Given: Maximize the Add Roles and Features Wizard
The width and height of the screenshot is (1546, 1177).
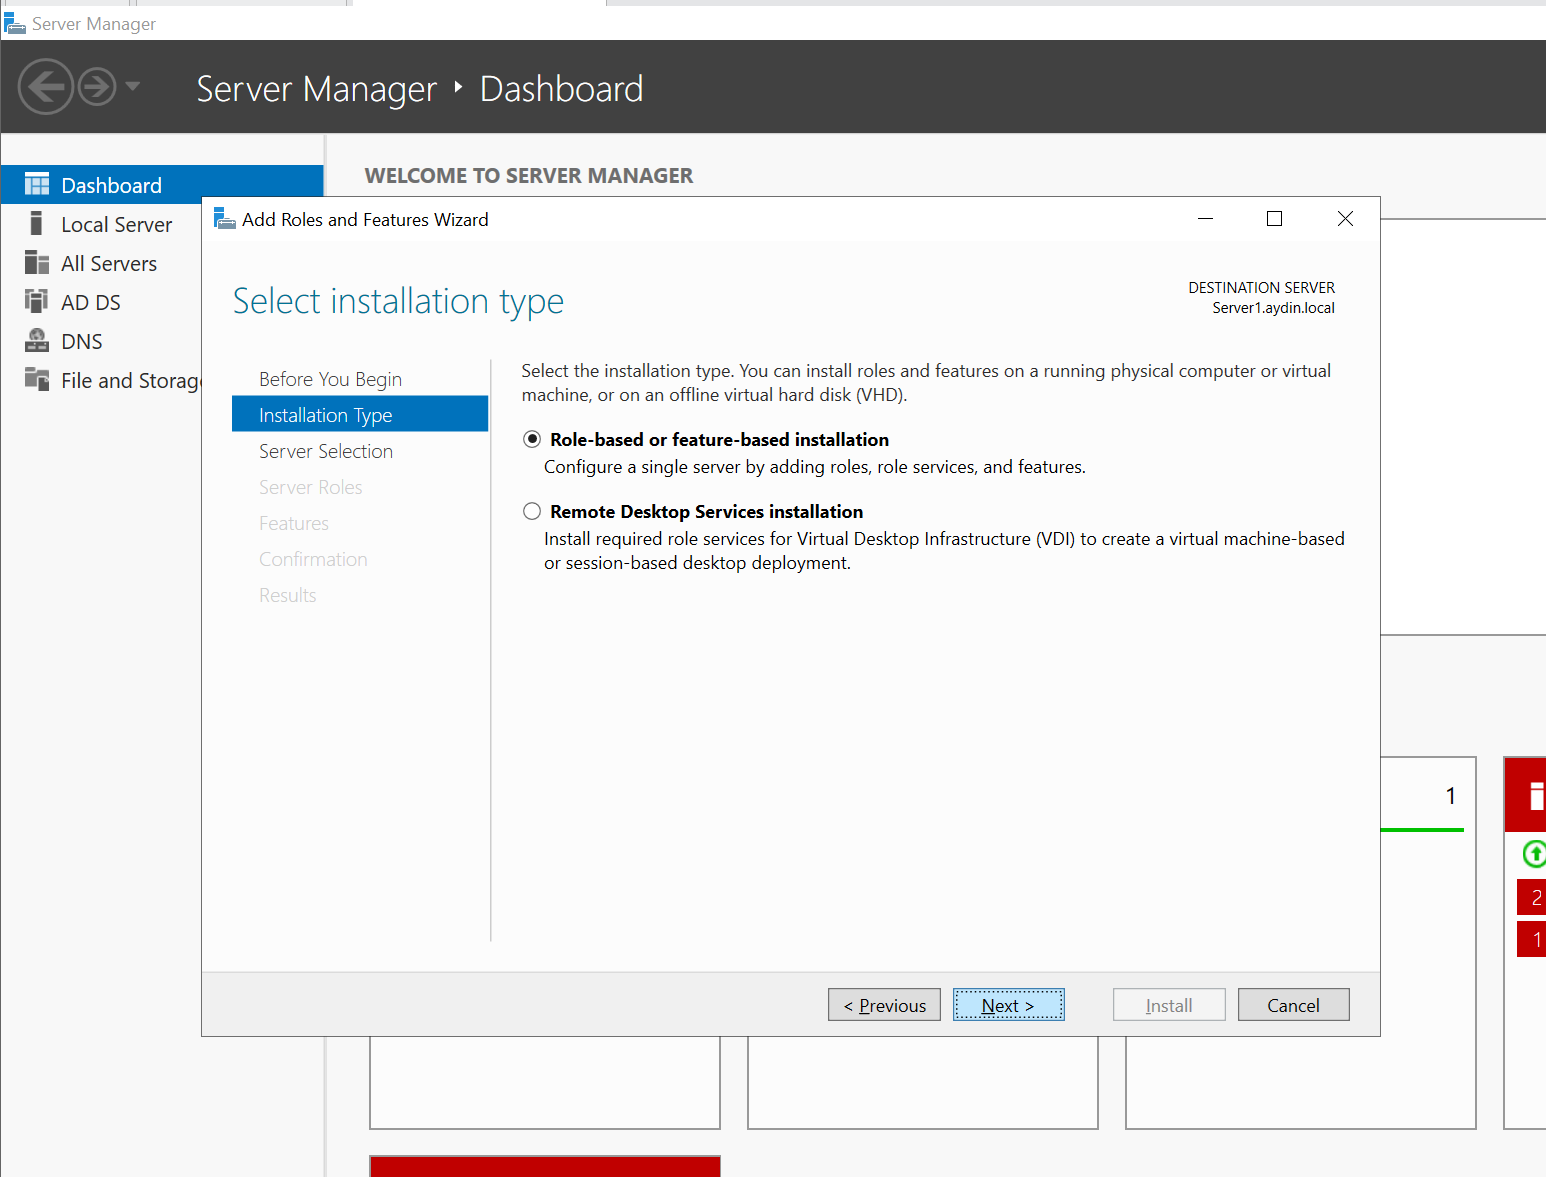Looking at the screenshot, I should click(x=1274, y=219).
